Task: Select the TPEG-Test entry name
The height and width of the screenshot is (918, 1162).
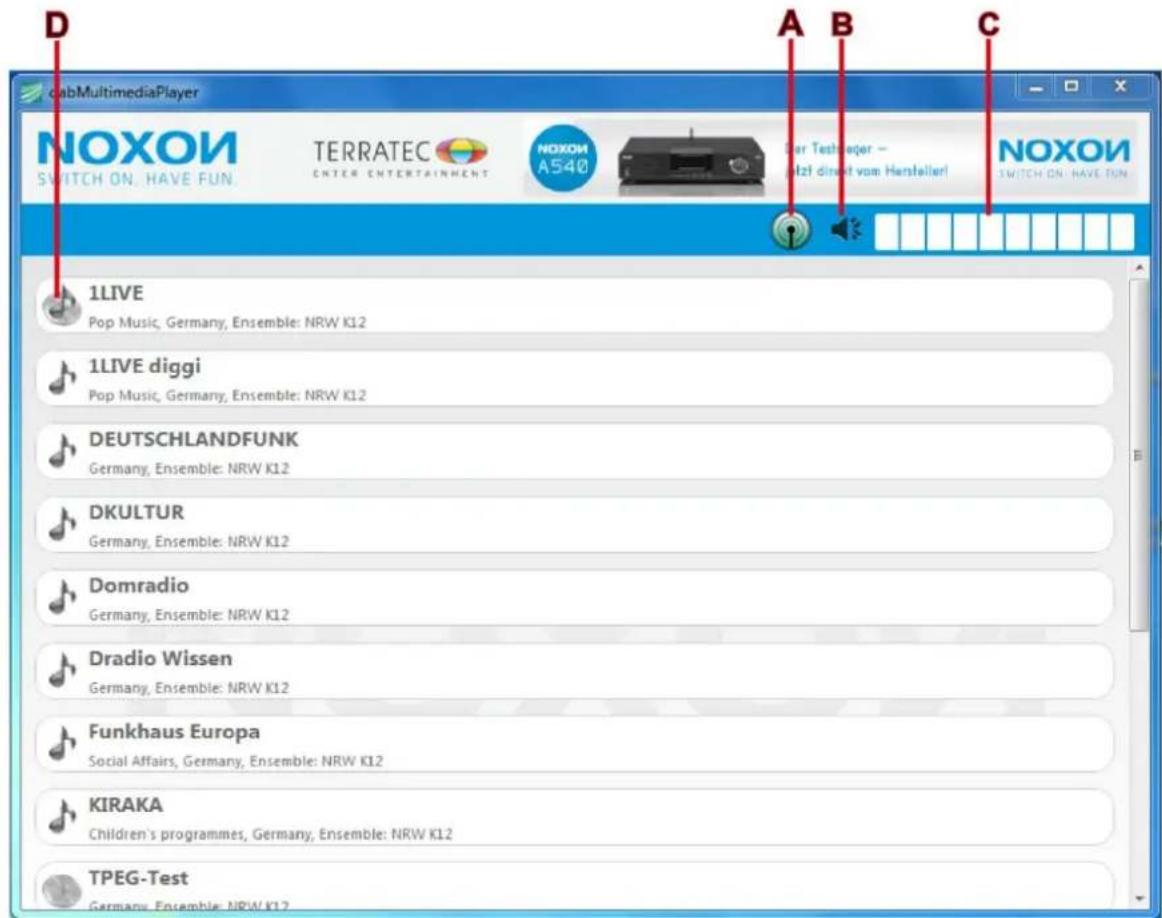Action: [138, 878]
